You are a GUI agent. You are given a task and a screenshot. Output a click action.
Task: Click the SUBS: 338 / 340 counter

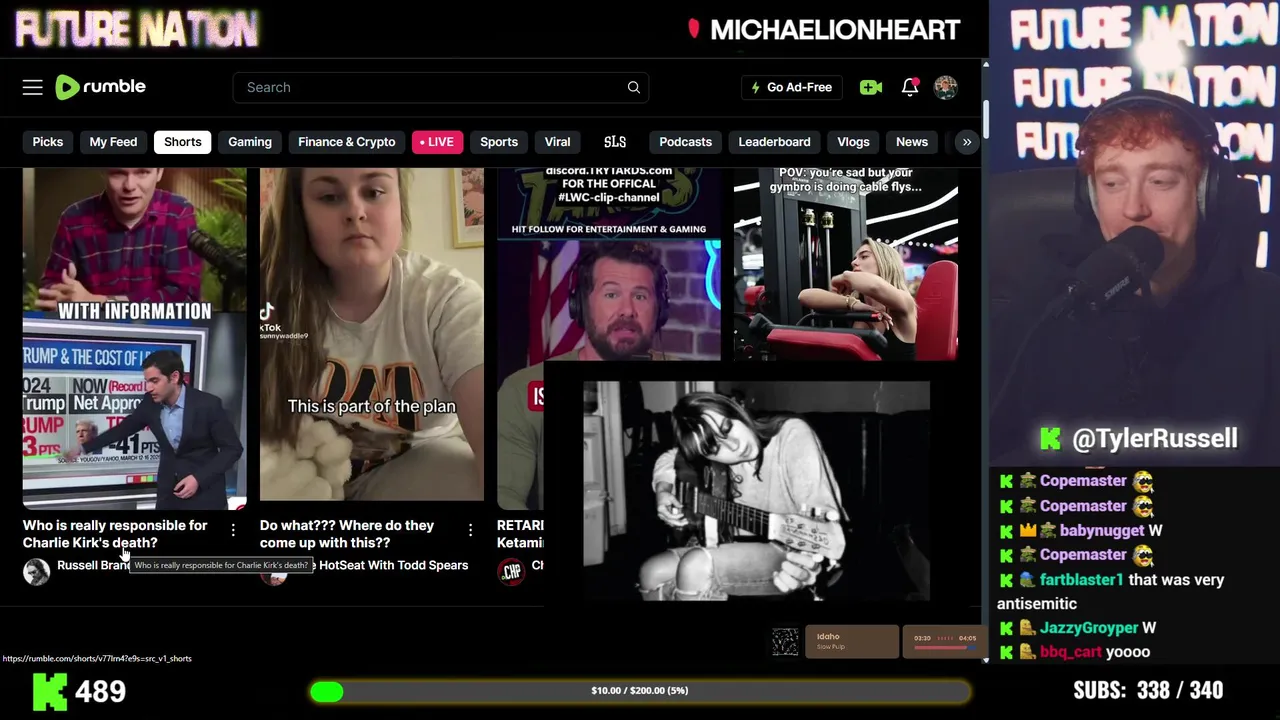(x=1148, y=690)
